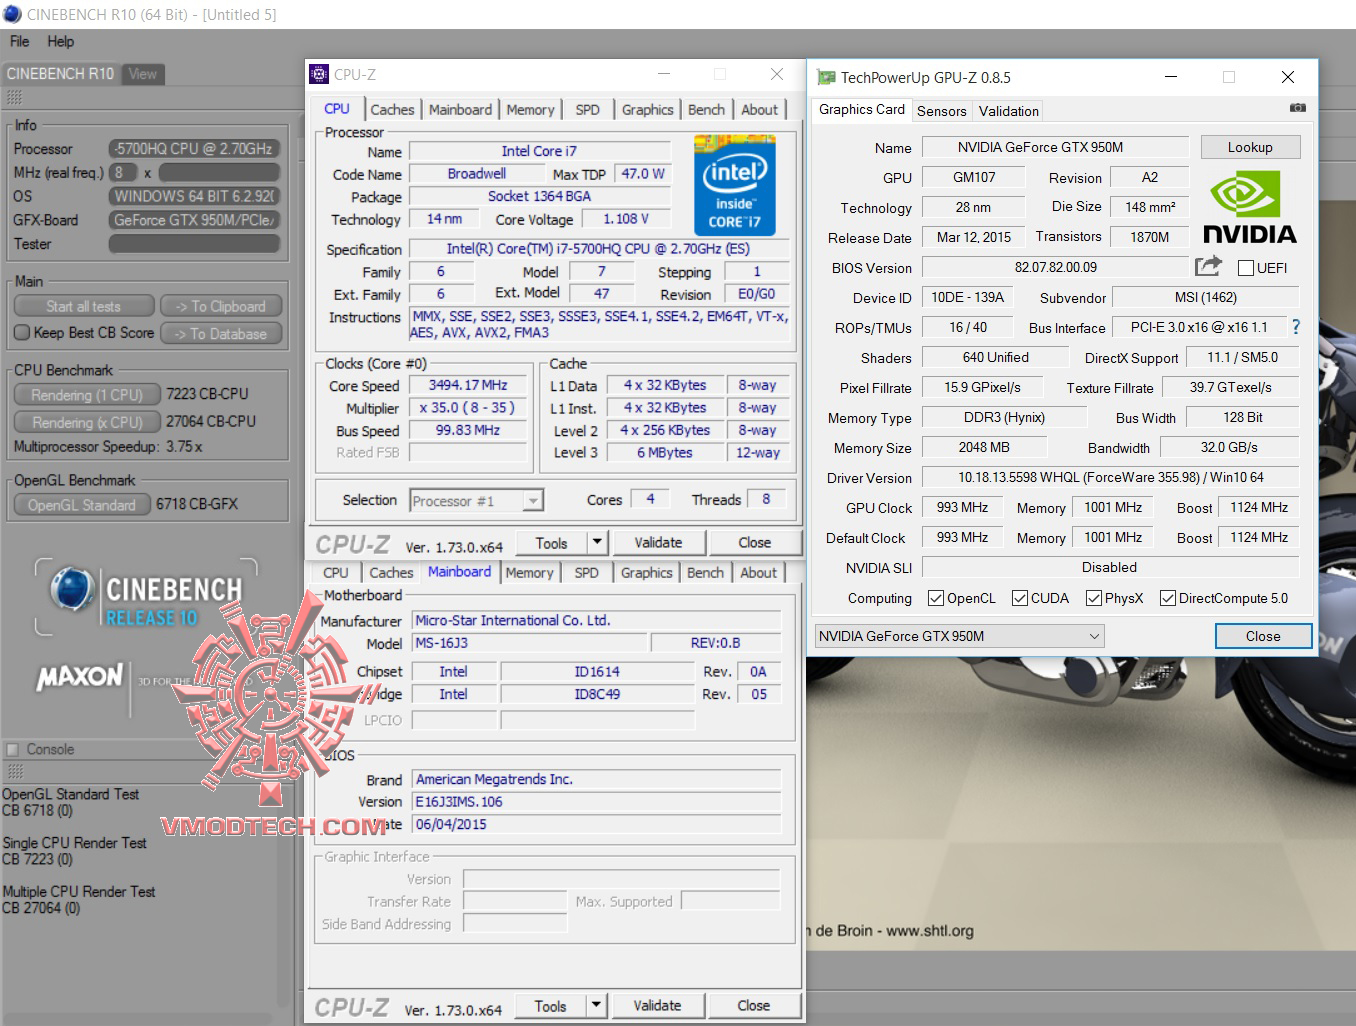The image size is (1356, 1026).
Task: Click the Tester input field in CINEBENCH
Action: (x=194, y=244)
